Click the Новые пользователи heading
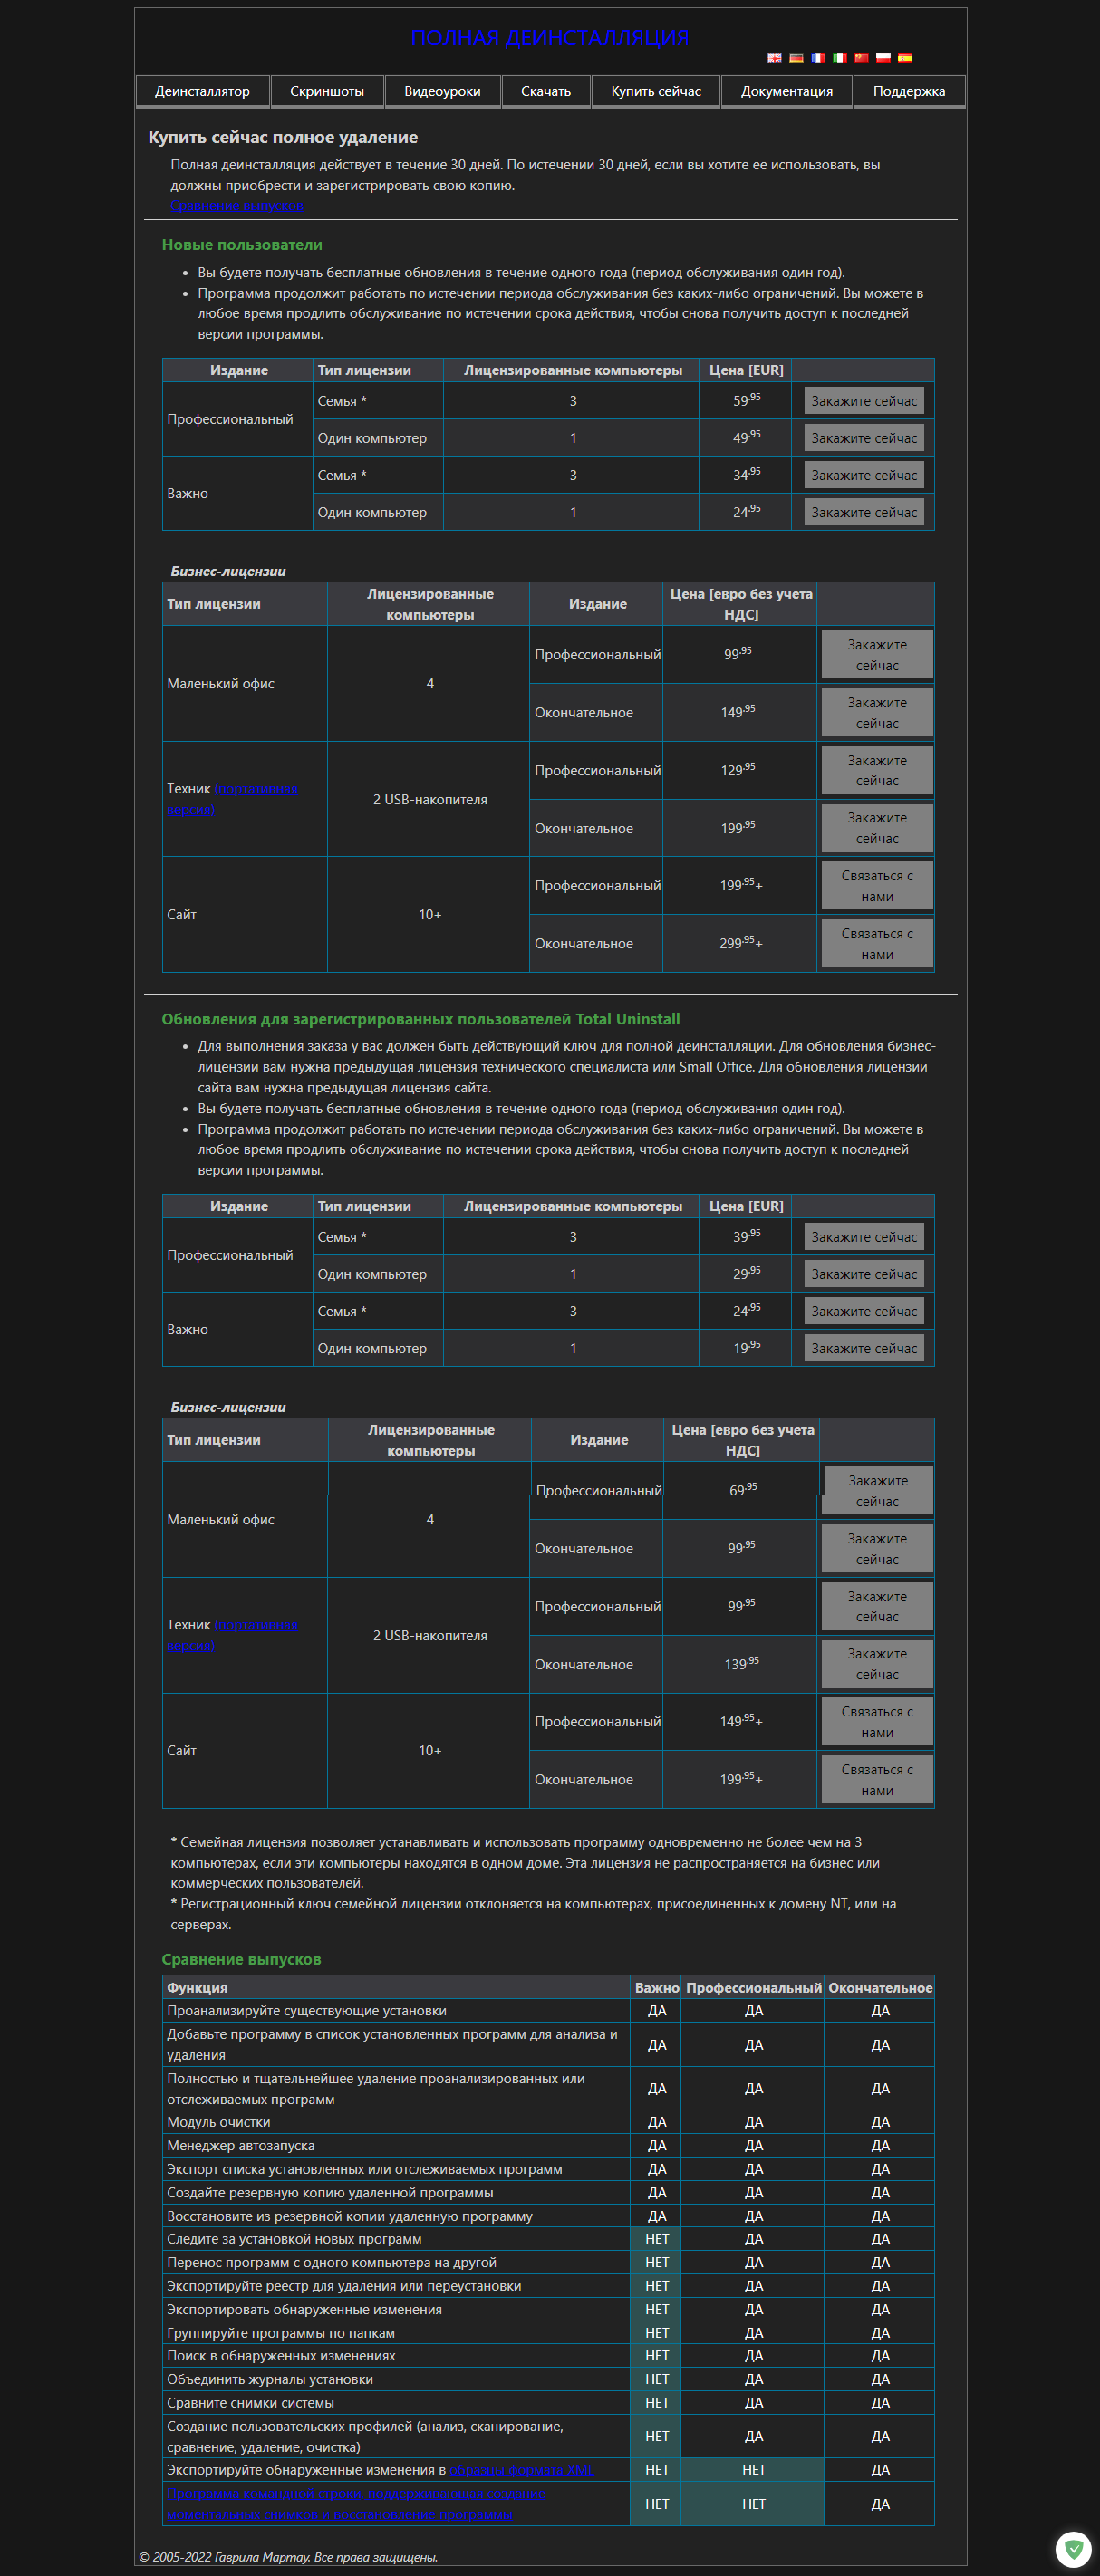Image resolution: width=1100 pixels, height=2576 pixels. (x=242, y=245)
